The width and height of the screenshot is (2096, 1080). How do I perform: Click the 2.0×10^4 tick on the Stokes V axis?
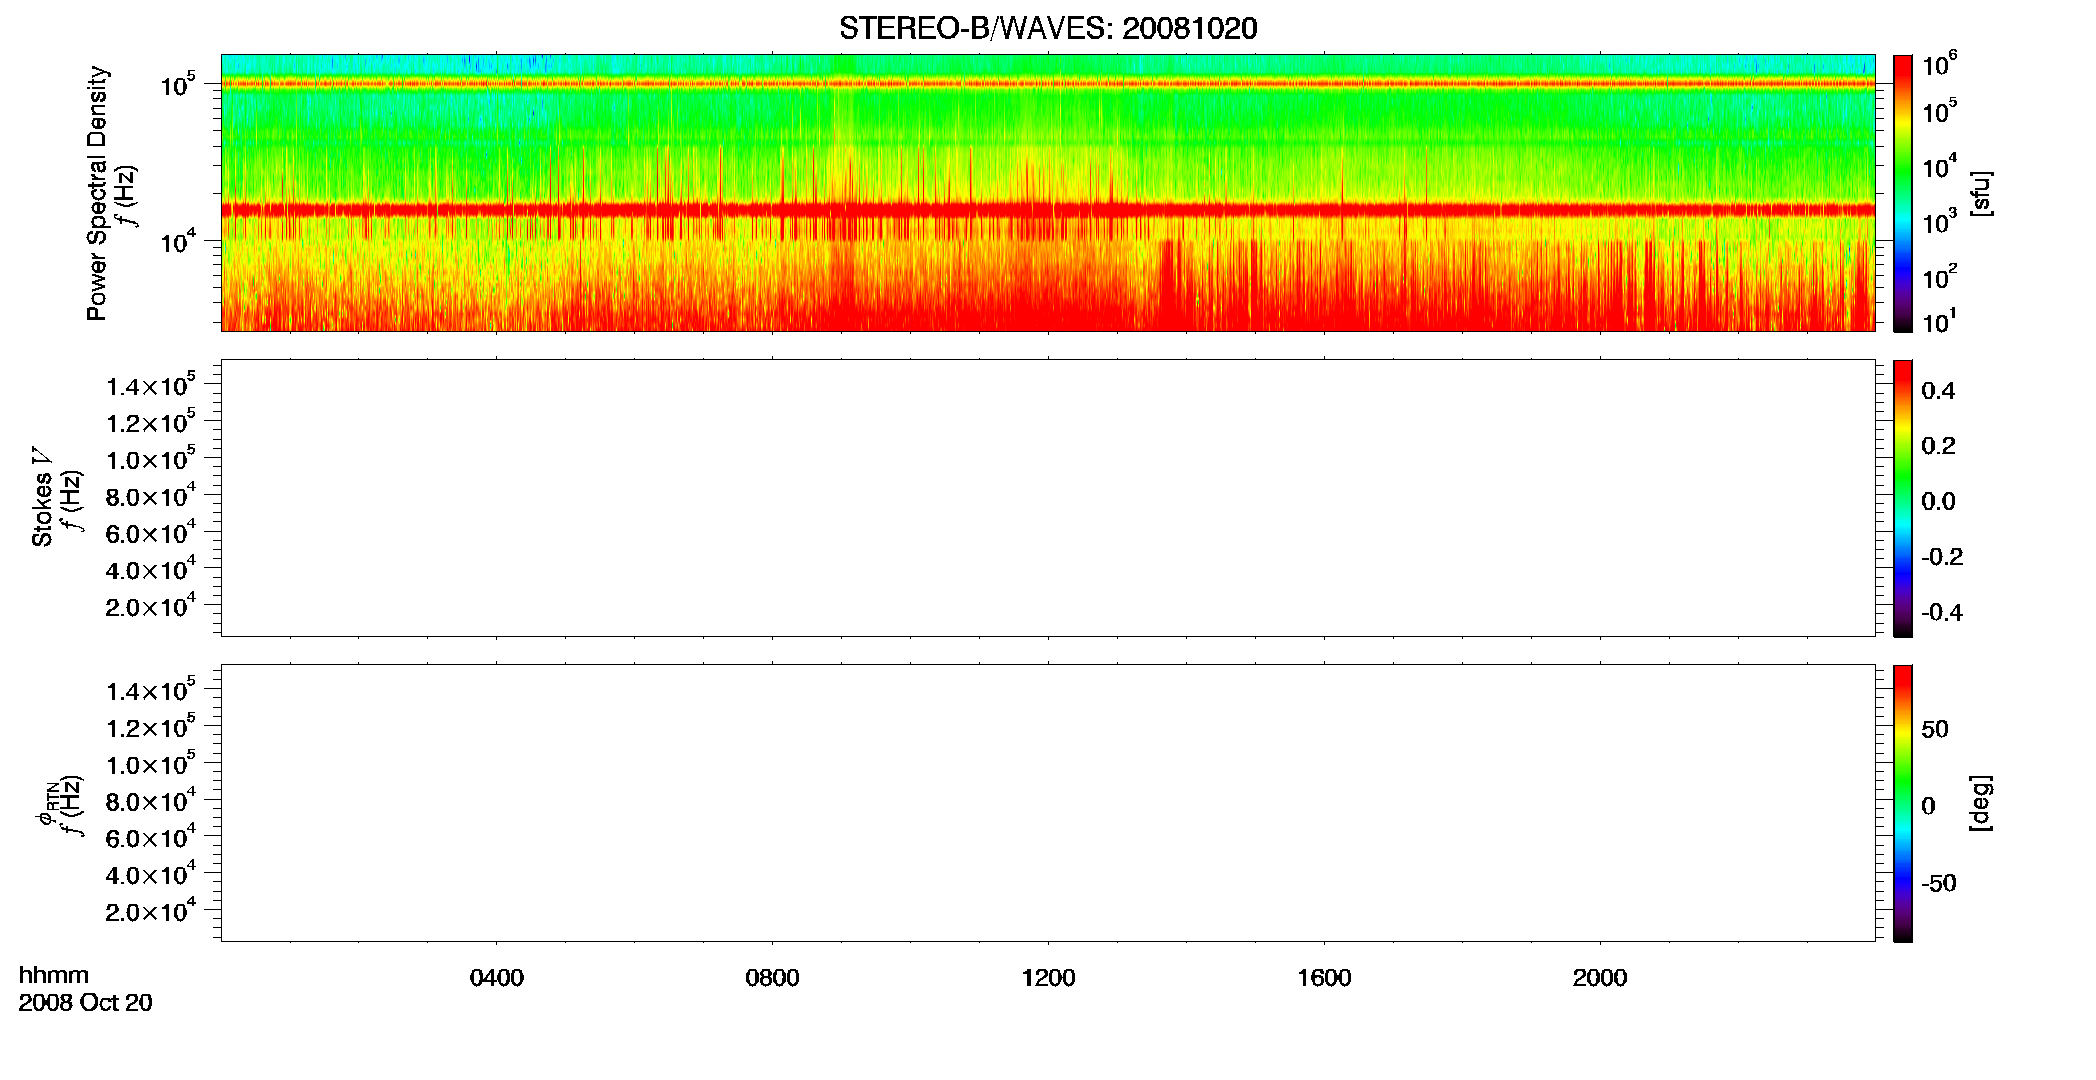pyautogui.click(x=151, y=606)
